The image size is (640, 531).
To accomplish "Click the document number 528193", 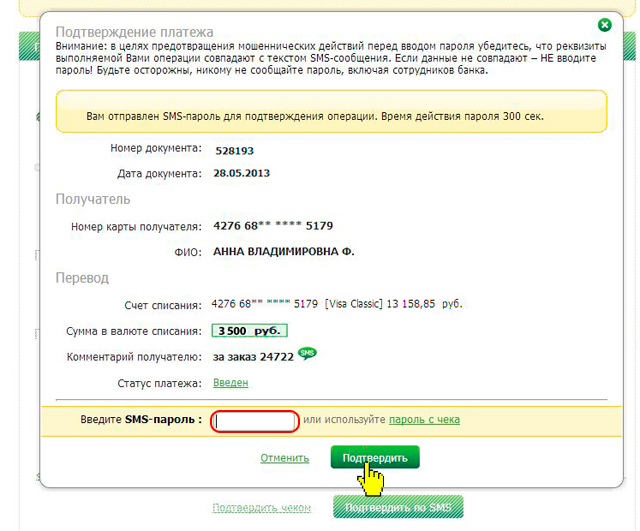I will tap(234, 149).
